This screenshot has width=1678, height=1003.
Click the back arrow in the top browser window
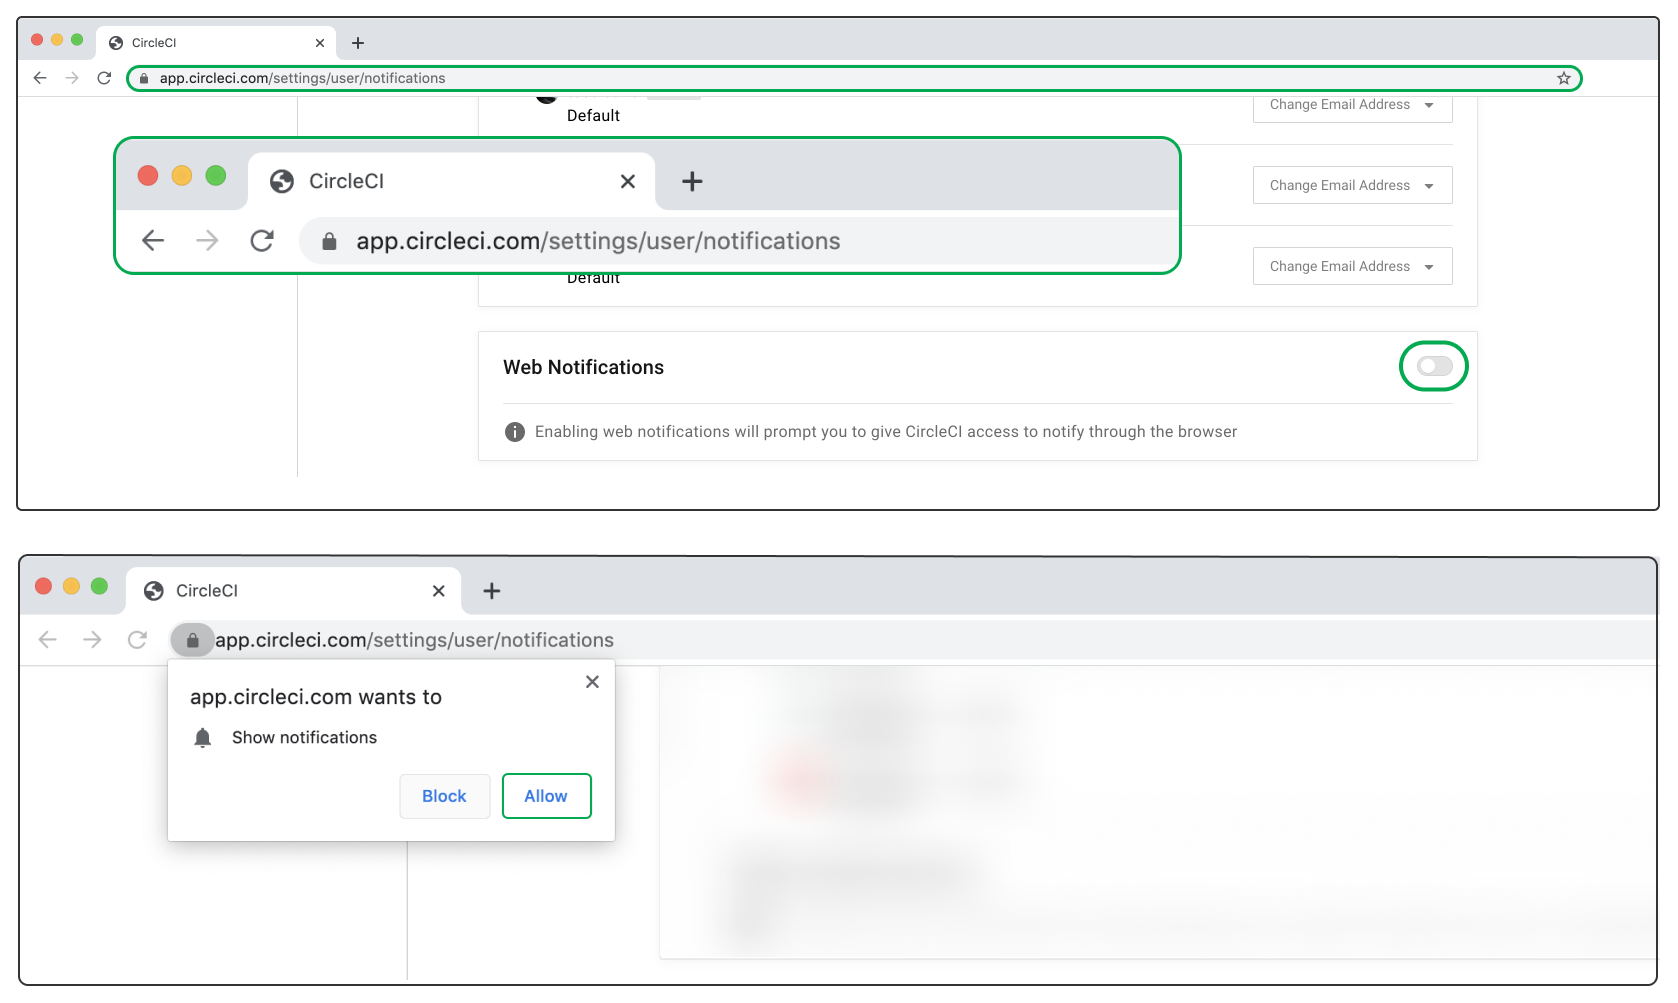point(40,78)
